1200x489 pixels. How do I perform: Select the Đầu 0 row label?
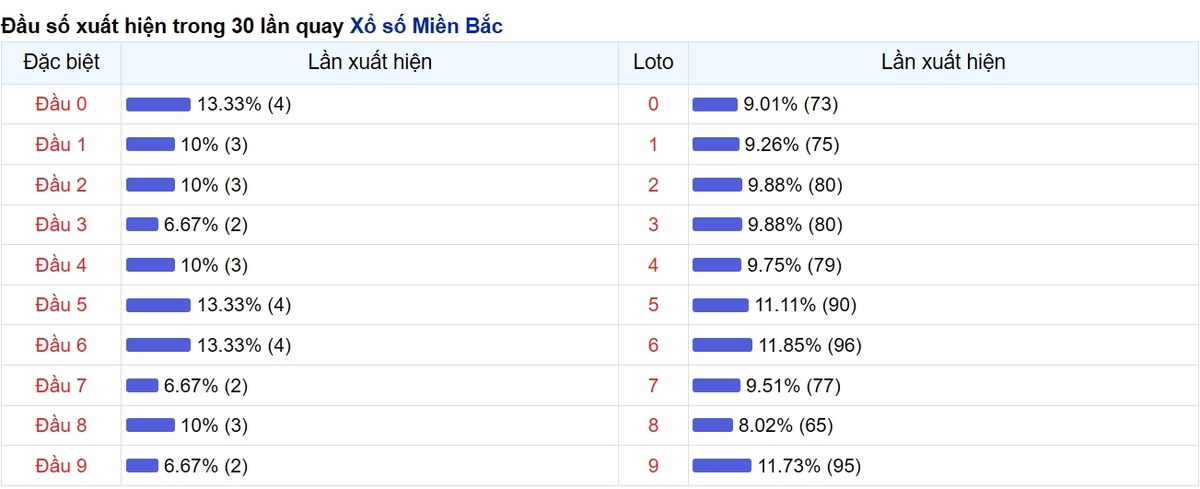61,104
